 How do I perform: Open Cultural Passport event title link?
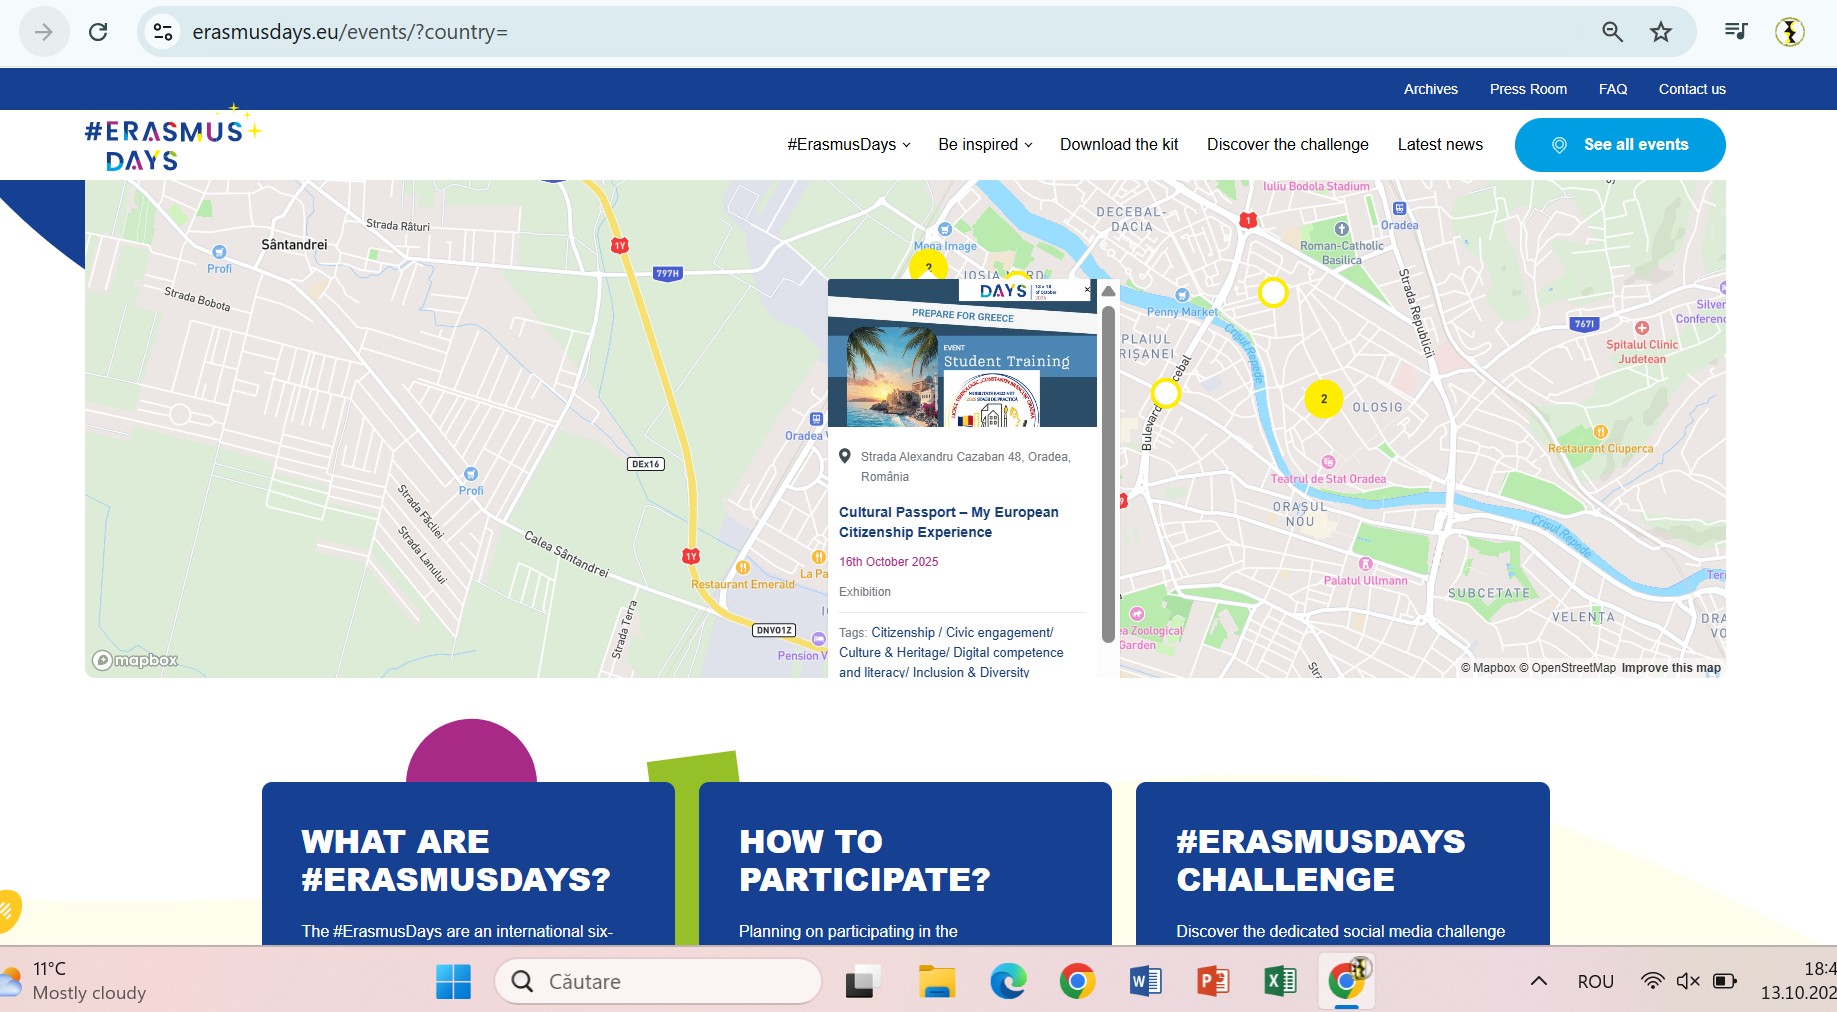click(x=948, y=522)
